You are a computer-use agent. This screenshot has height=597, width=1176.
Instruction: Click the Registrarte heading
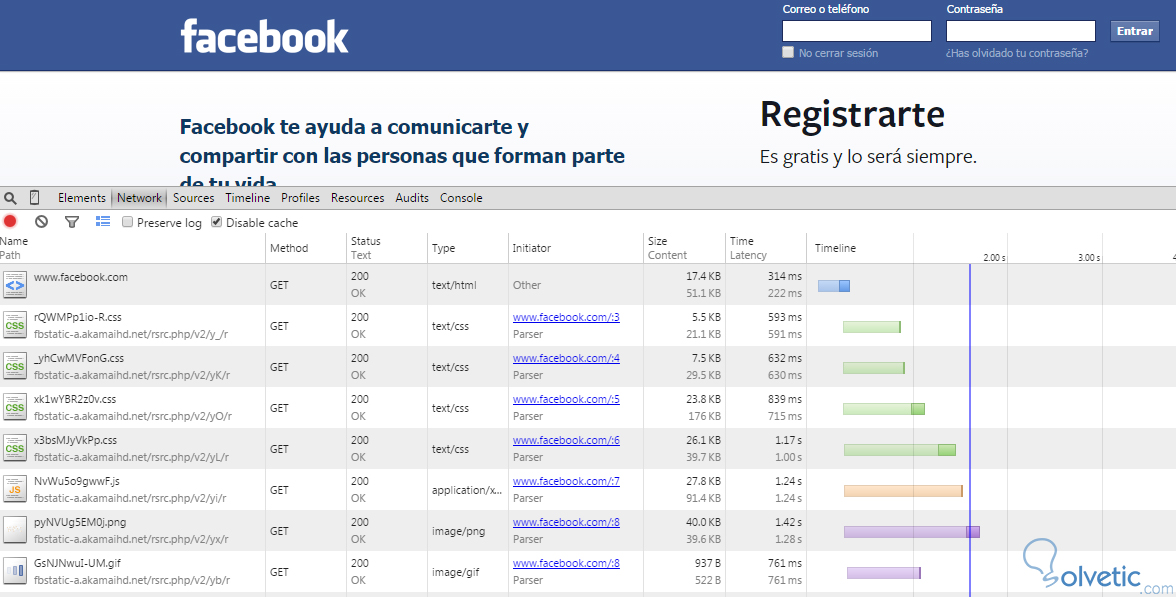coord(852,115)
